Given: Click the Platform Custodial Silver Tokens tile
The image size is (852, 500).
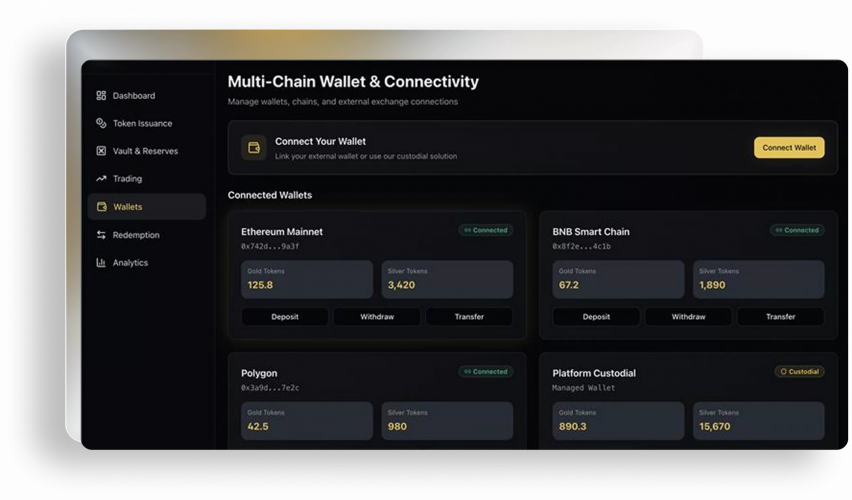Looking at the screenshot, I should point(759,421).
